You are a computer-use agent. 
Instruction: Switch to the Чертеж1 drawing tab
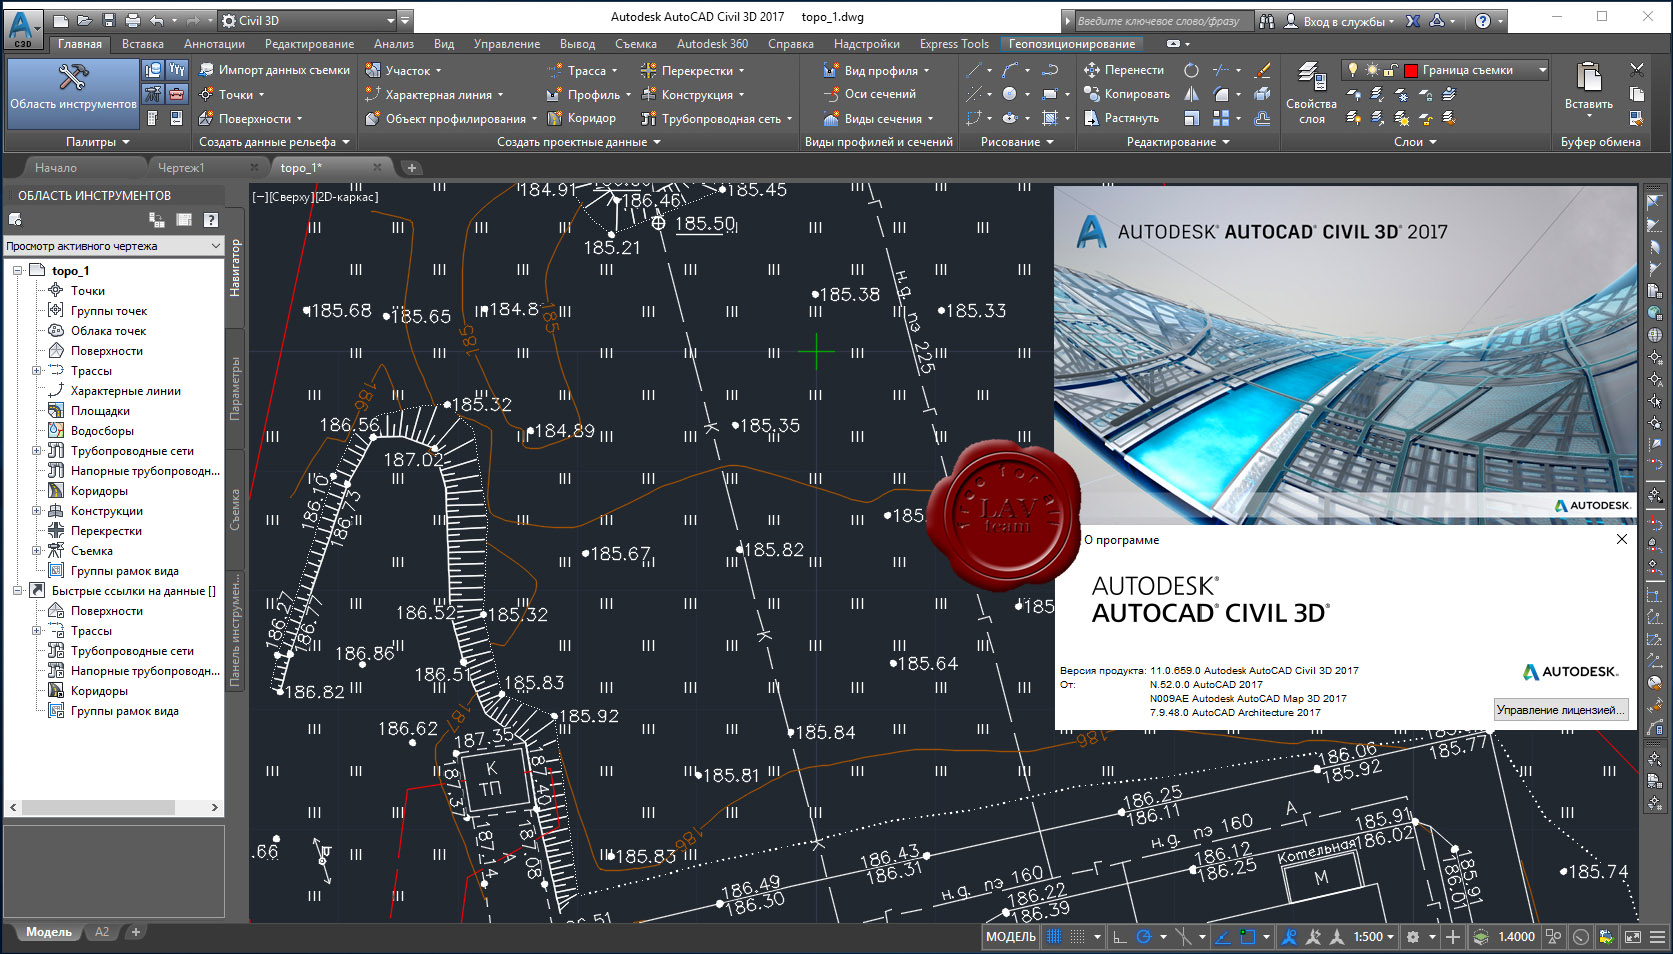tap(181, 168)
